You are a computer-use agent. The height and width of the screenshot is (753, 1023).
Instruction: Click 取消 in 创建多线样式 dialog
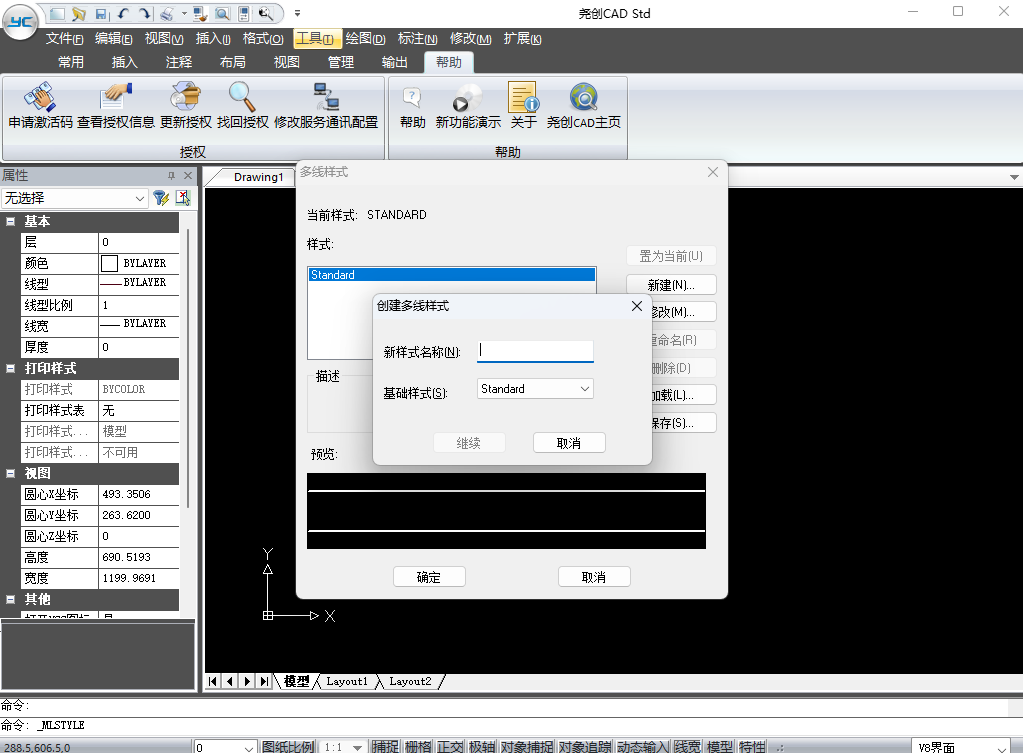[569, 443]
